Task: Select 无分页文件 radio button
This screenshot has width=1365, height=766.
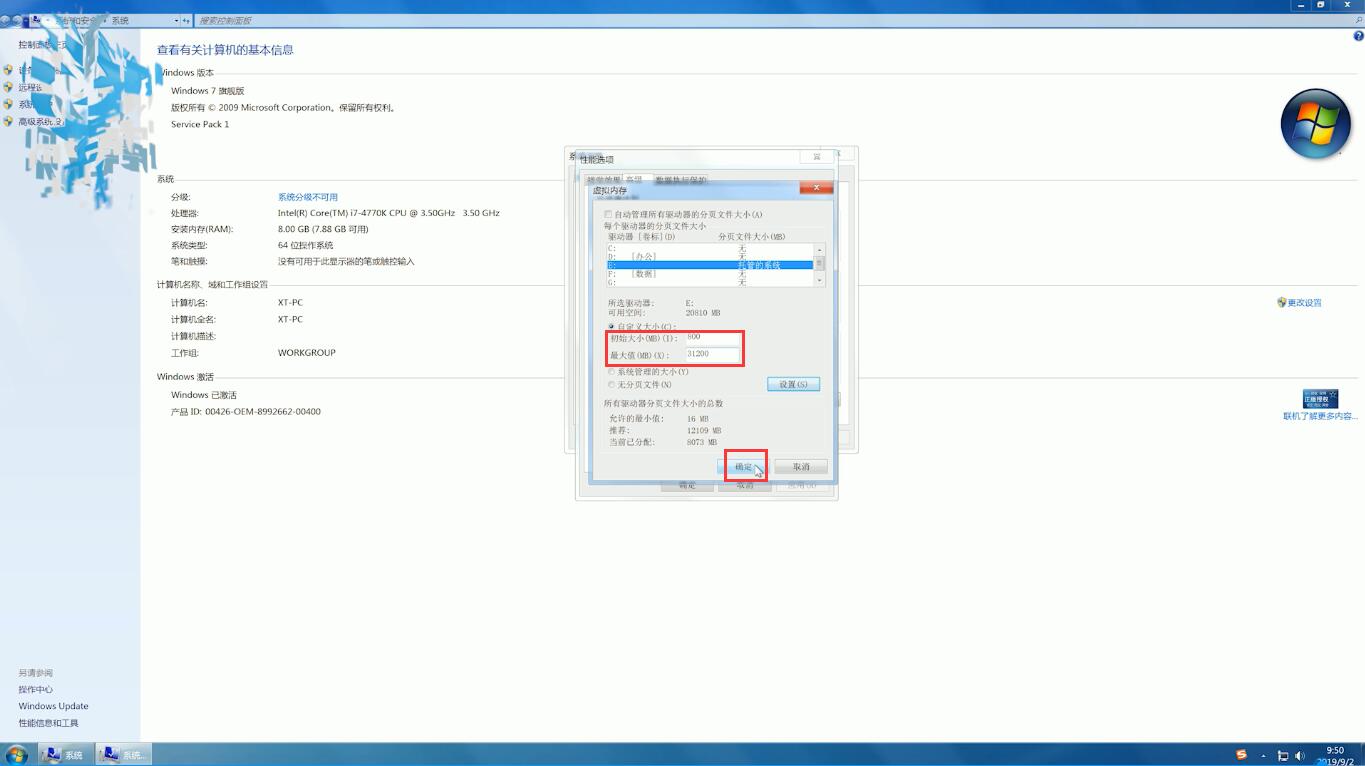Action: coord(611,385)
